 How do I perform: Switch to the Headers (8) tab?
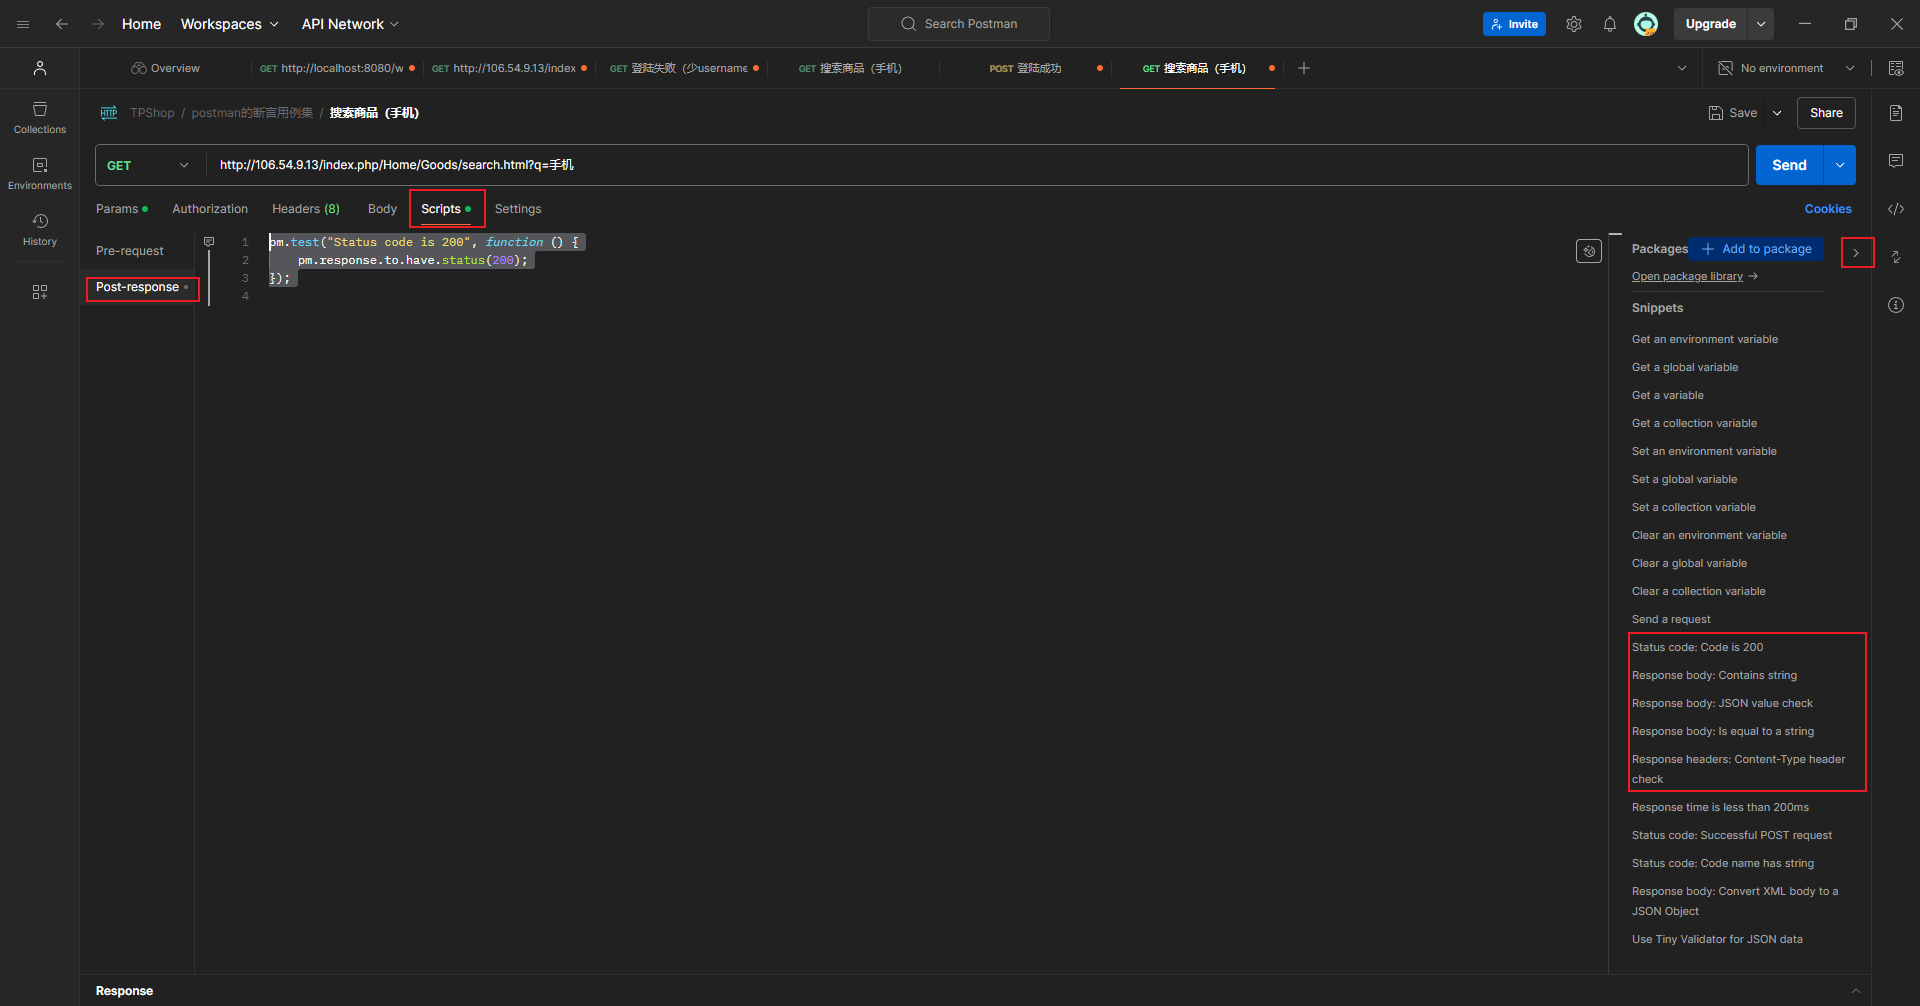pos(305,209)
